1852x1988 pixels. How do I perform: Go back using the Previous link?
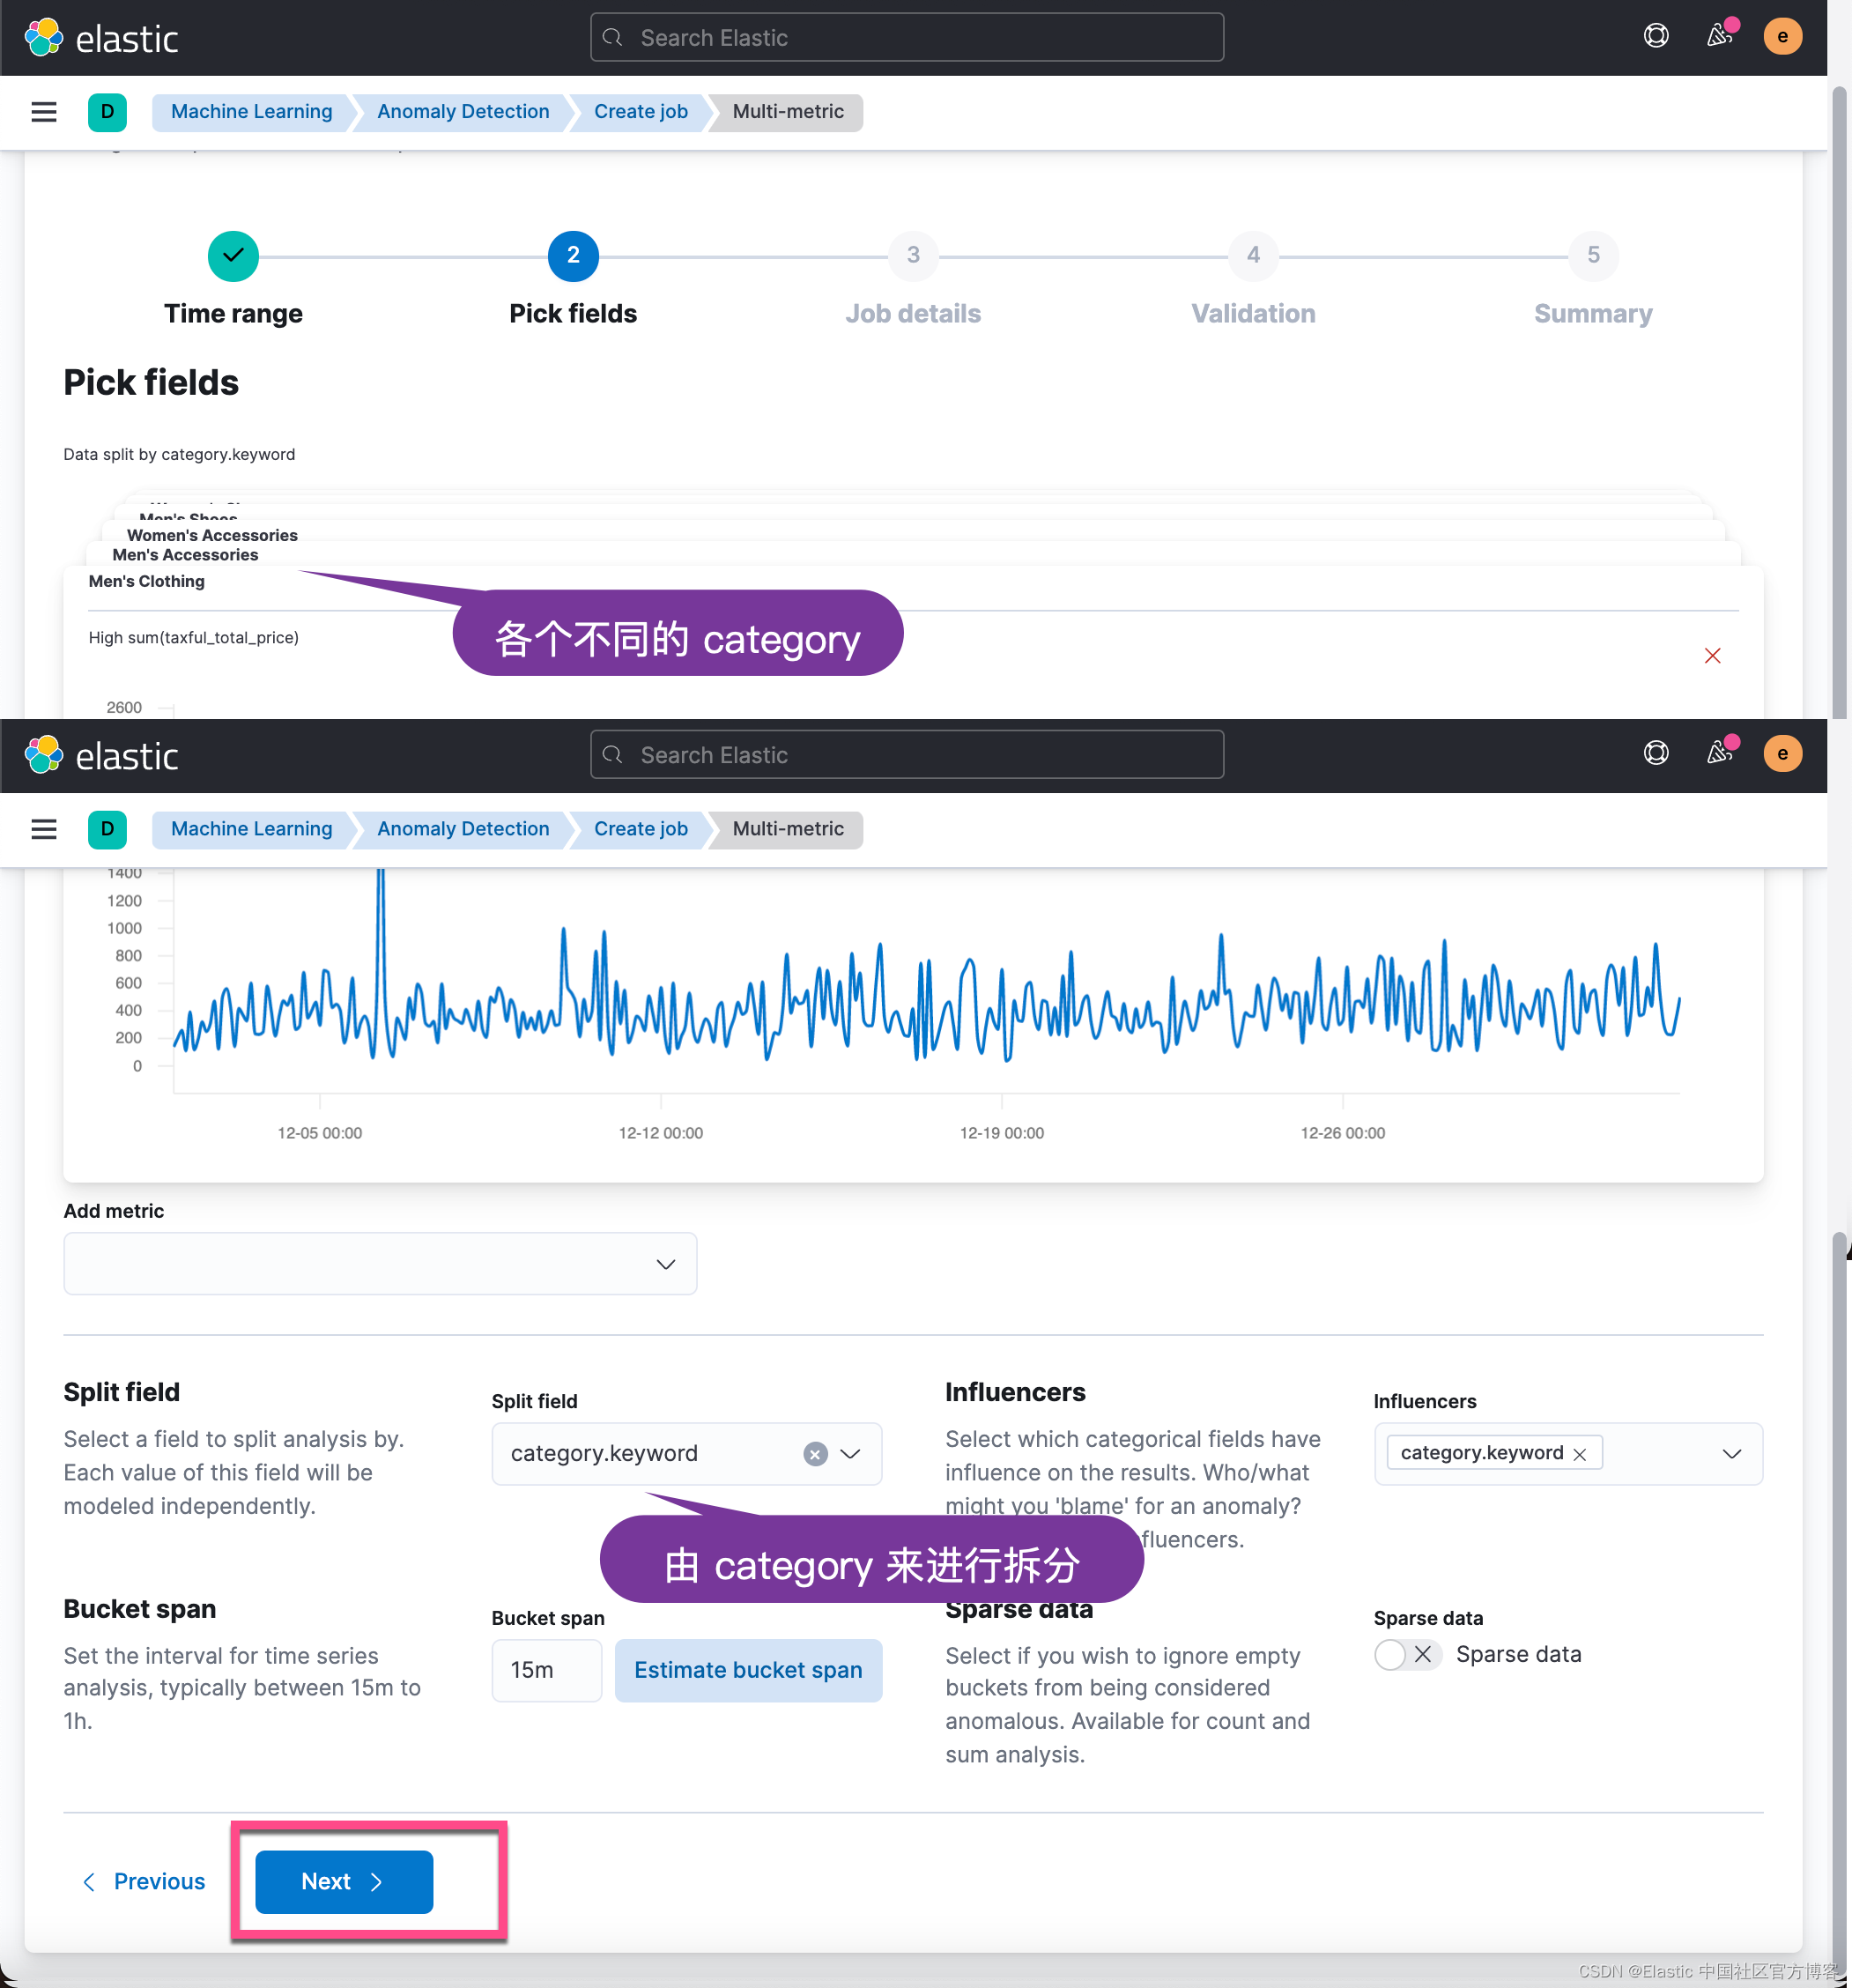[143, 1881]
